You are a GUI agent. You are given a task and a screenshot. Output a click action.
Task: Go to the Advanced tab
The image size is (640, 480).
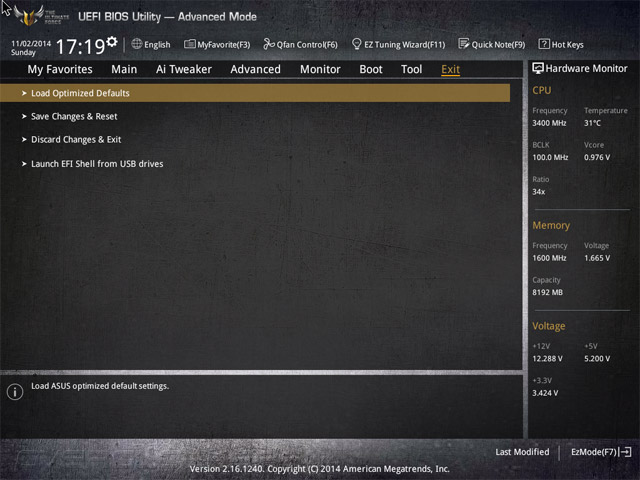(256, 69)
